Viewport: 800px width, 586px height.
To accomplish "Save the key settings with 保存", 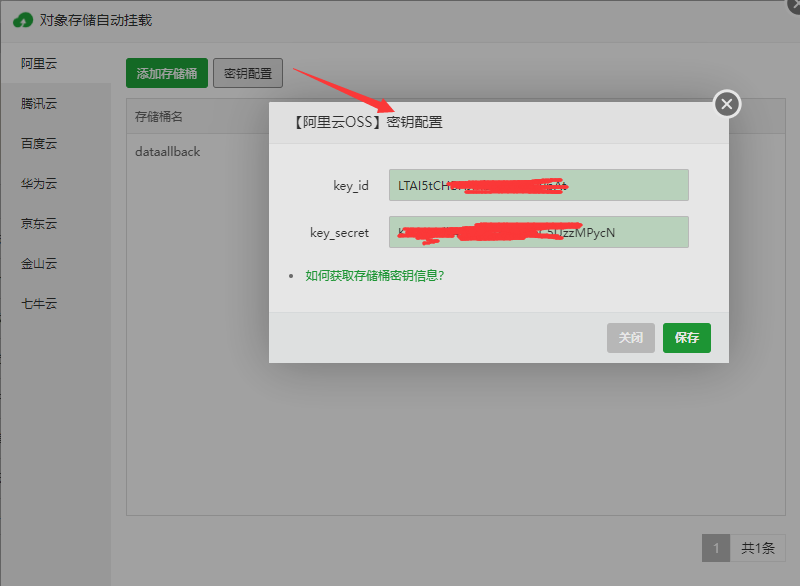I will click(x=687, y=338).
